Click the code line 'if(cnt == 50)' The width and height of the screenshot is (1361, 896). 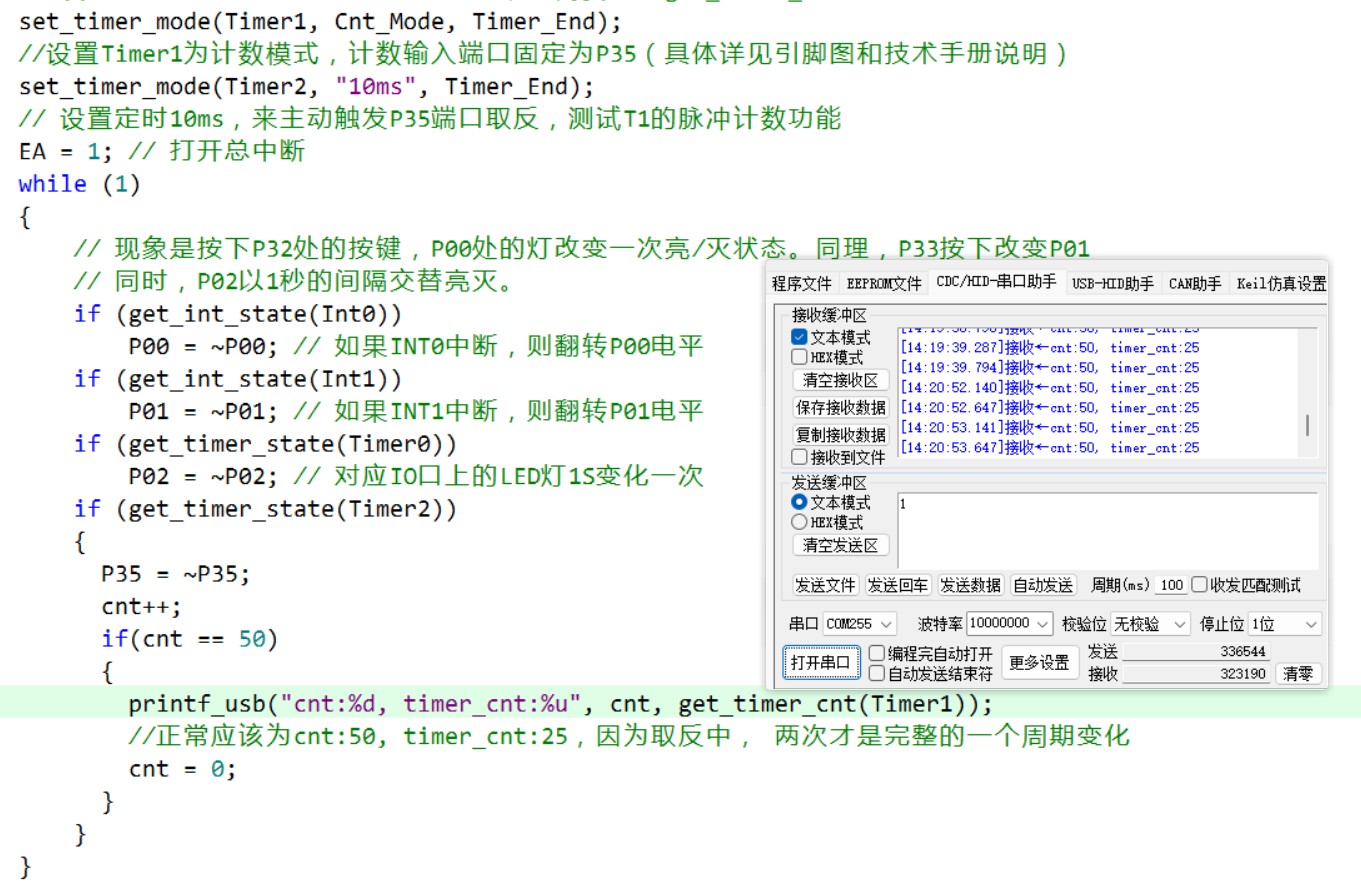point(190,639)
